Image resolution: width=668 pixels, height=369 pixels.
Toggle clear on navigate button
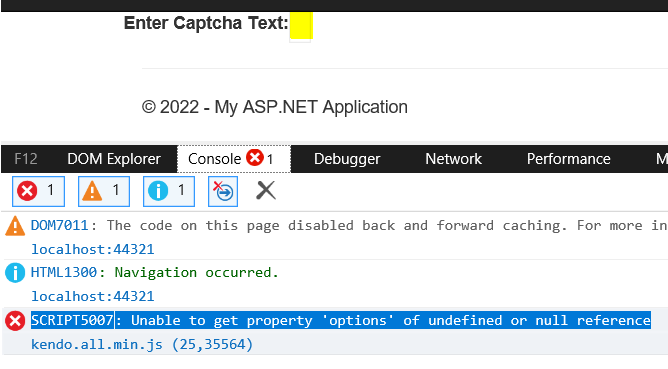223,191
